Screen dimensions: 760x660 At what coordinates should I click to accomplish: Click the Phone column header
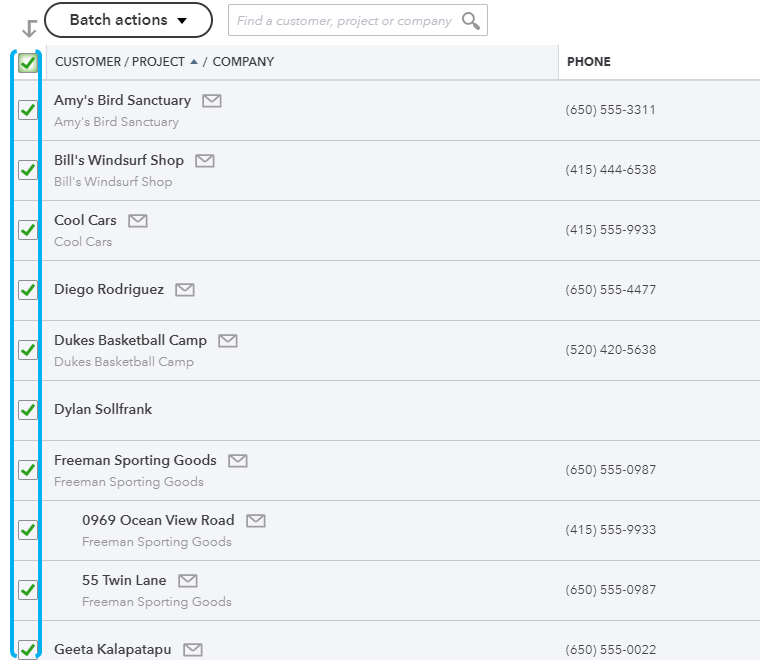point(588,62)
